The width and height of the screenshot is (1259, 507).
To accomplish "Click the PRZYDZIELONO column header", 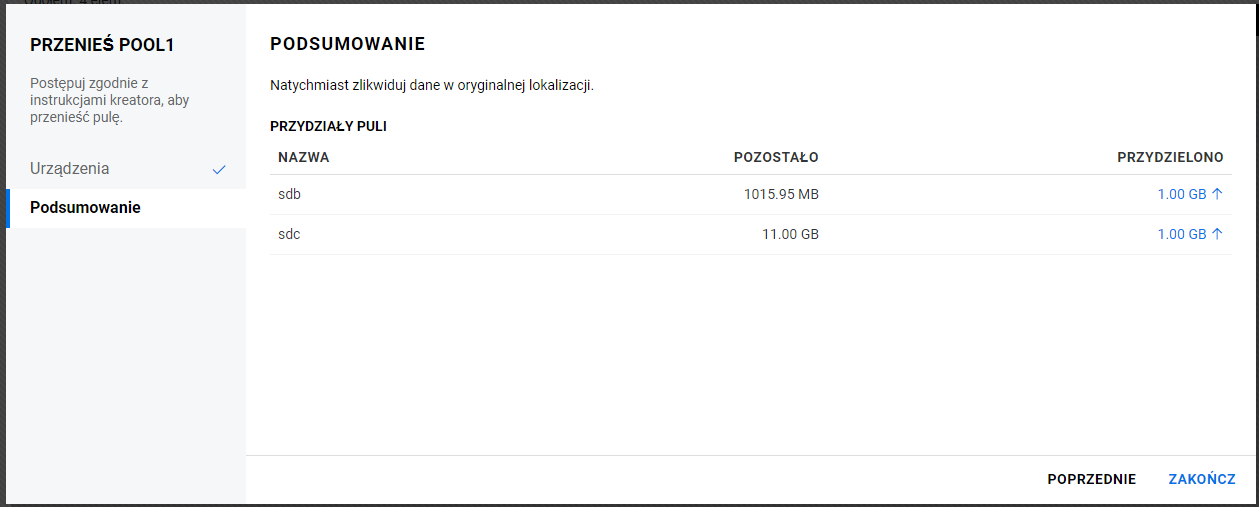I will (x=1170, y=157).
